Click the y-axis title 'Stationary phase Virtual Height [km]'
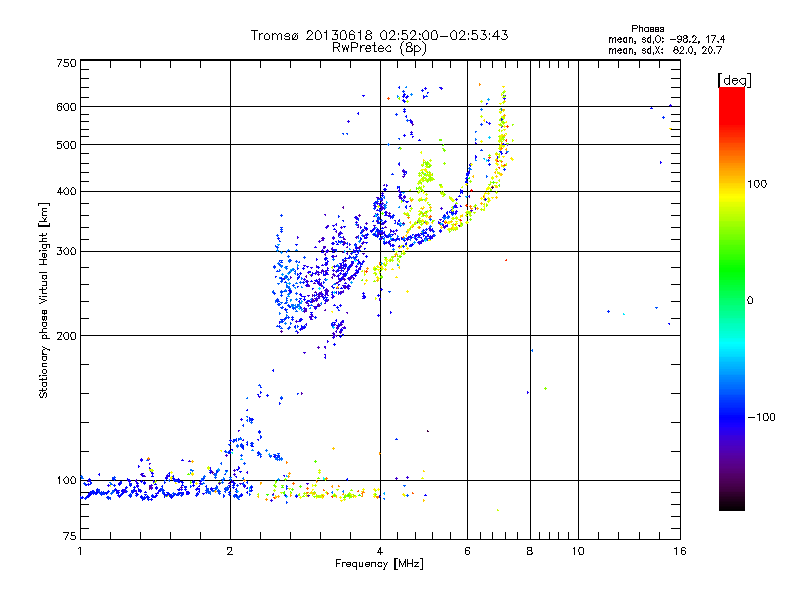Screen dimensions: 800x600 coord(44,301)
